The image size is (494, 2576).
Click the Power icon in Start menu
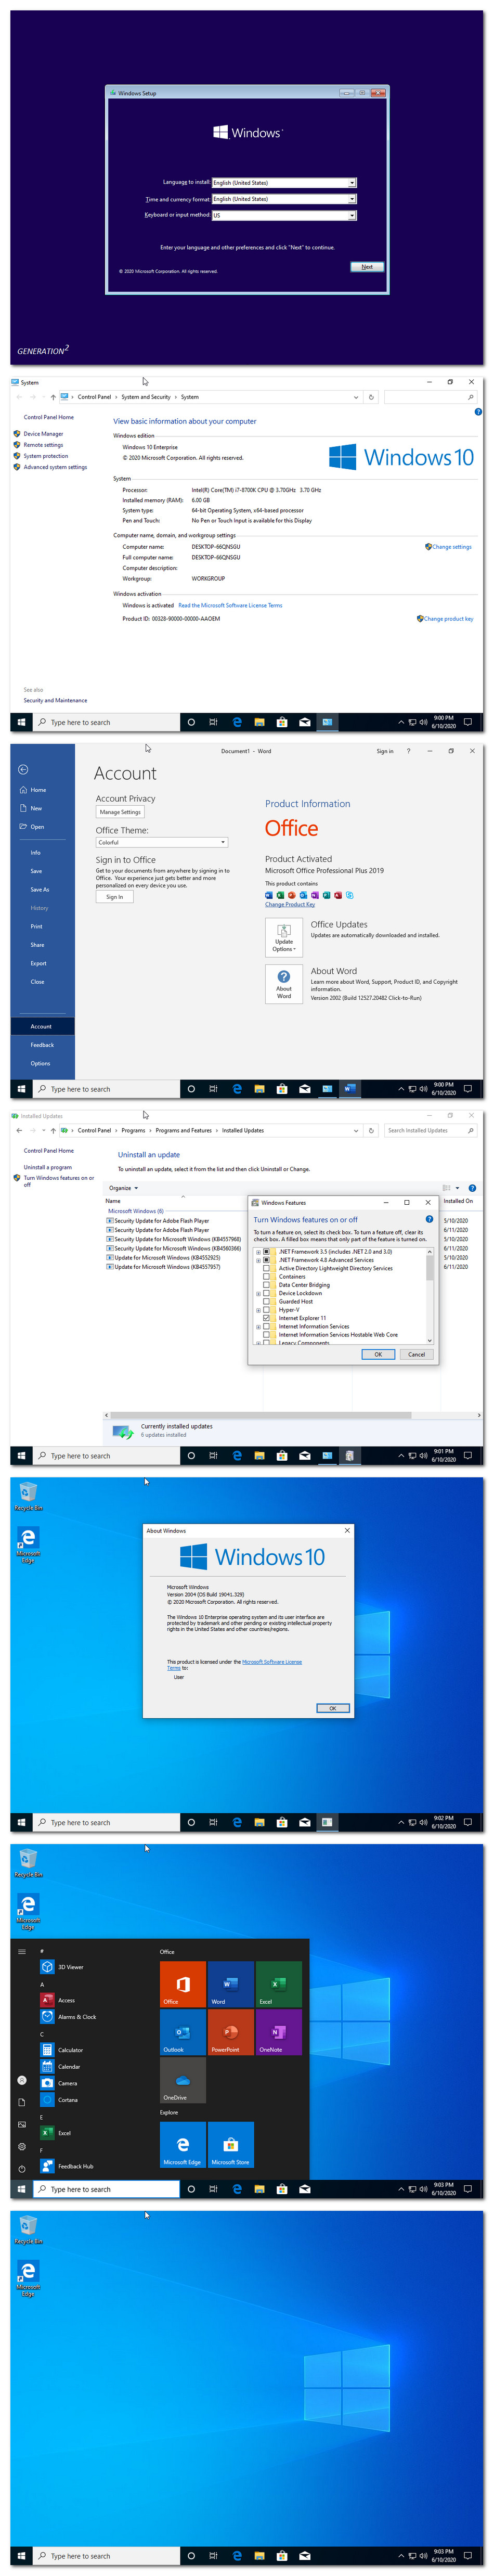coord(22,2169)
